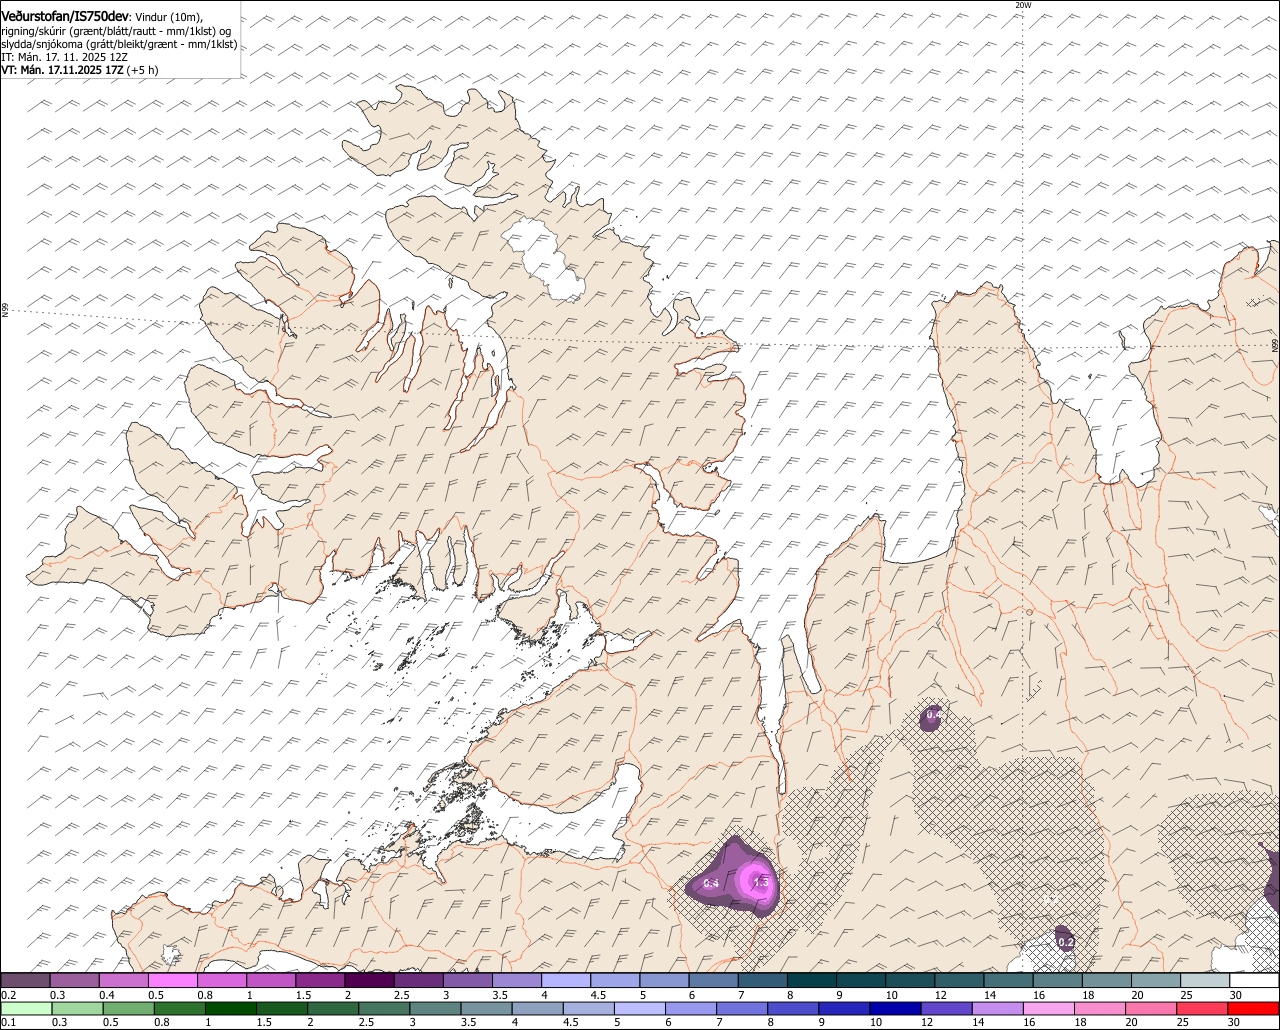Click the '20W' longitude label at top

click(1022, 5)
